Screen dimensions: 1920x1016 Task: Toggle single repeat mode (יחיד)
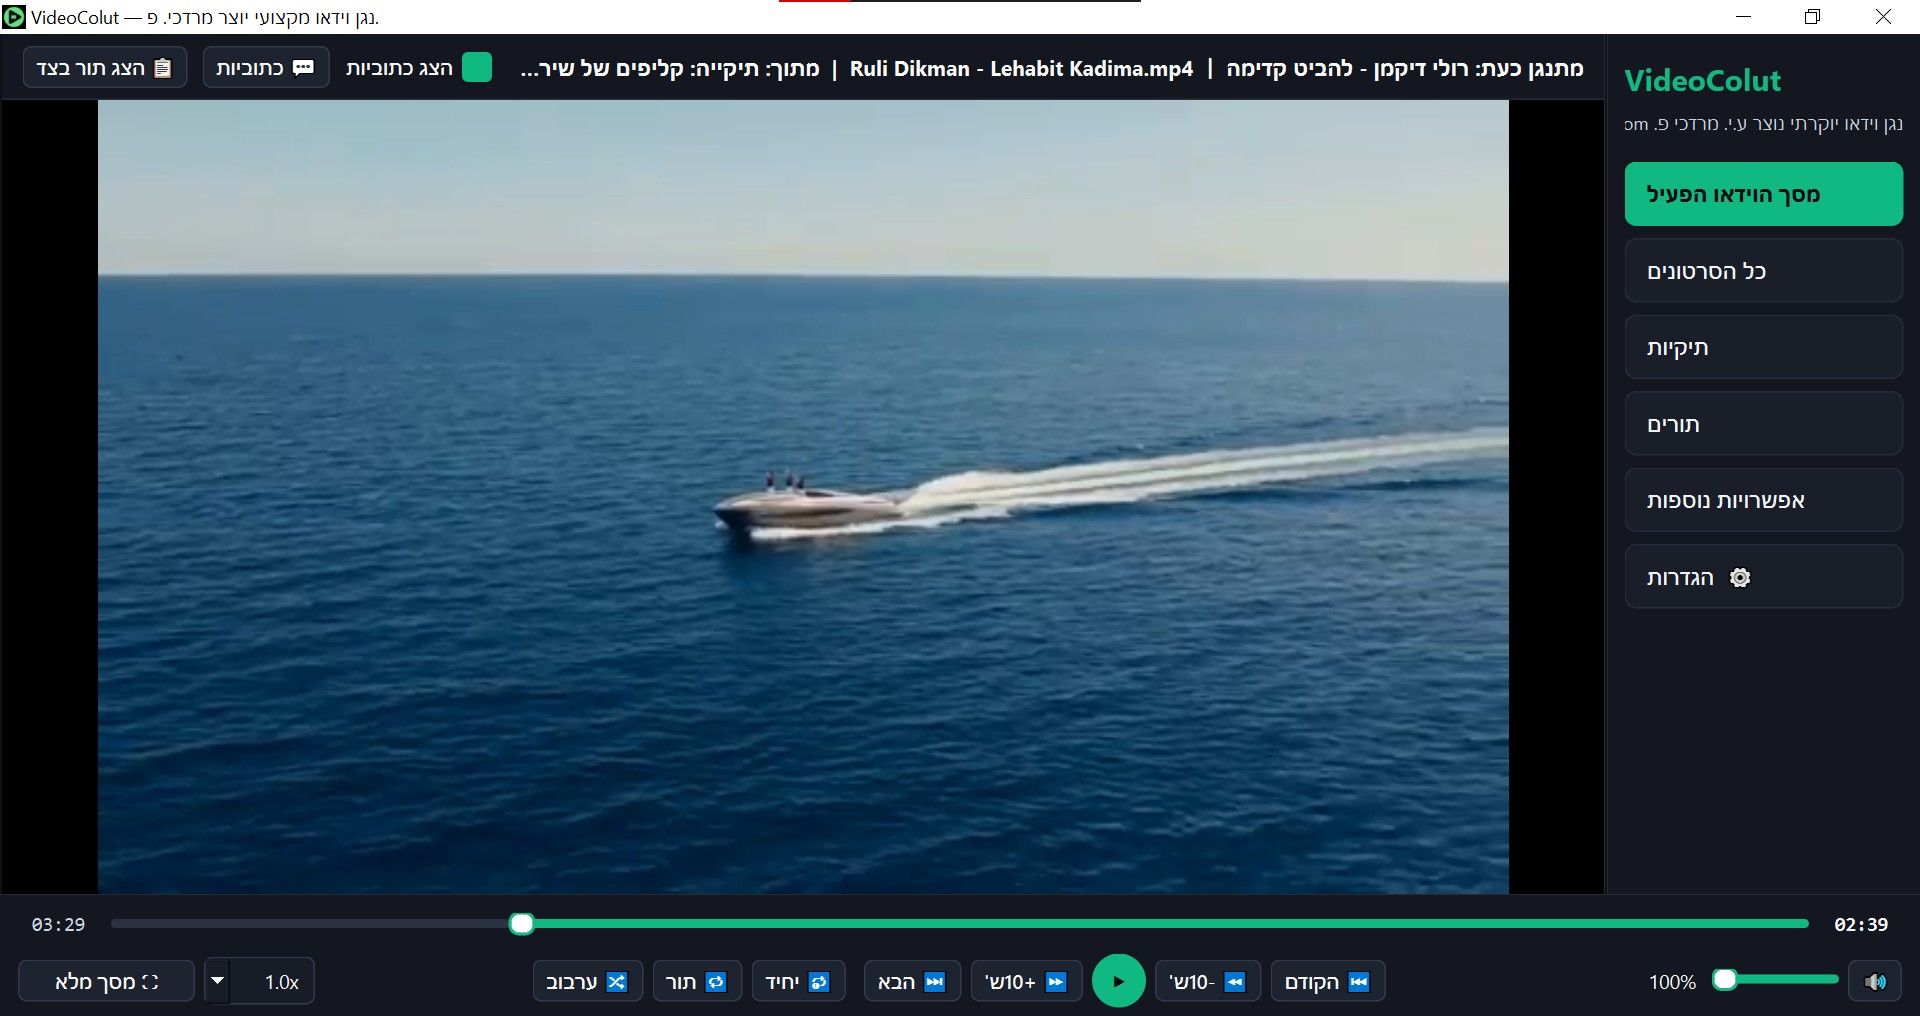pos(798,981)
